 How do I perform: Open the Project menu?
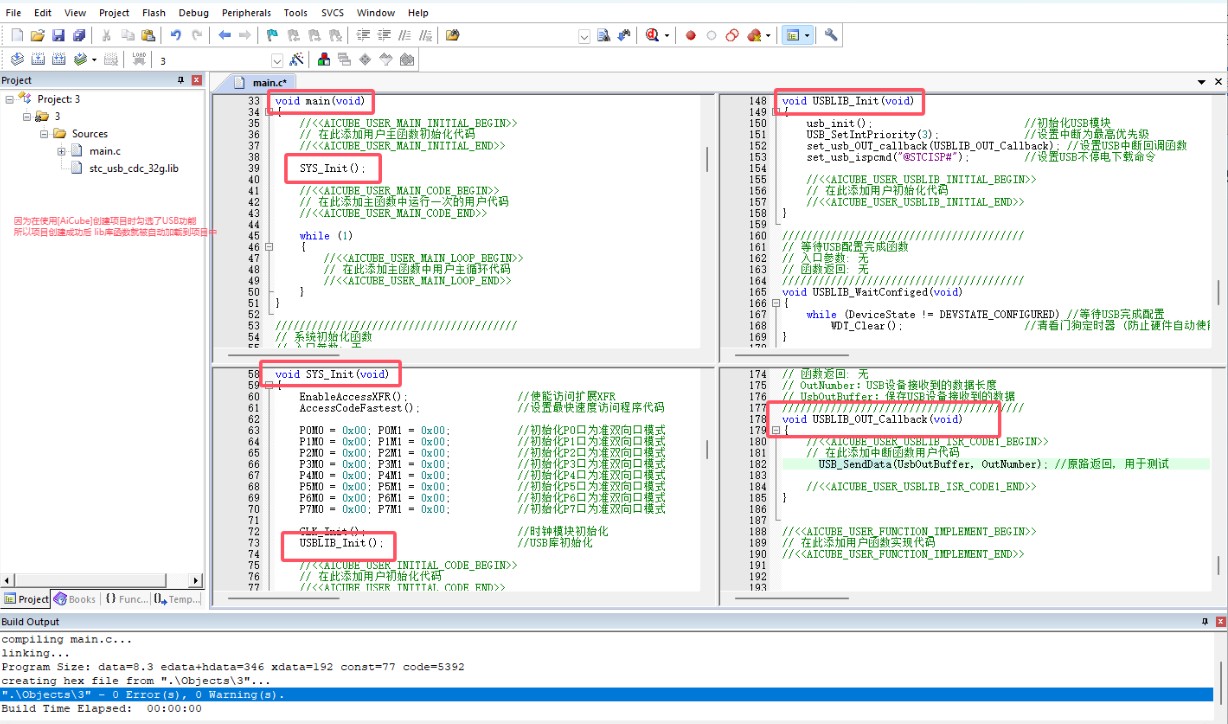click(x=114, y=13)
